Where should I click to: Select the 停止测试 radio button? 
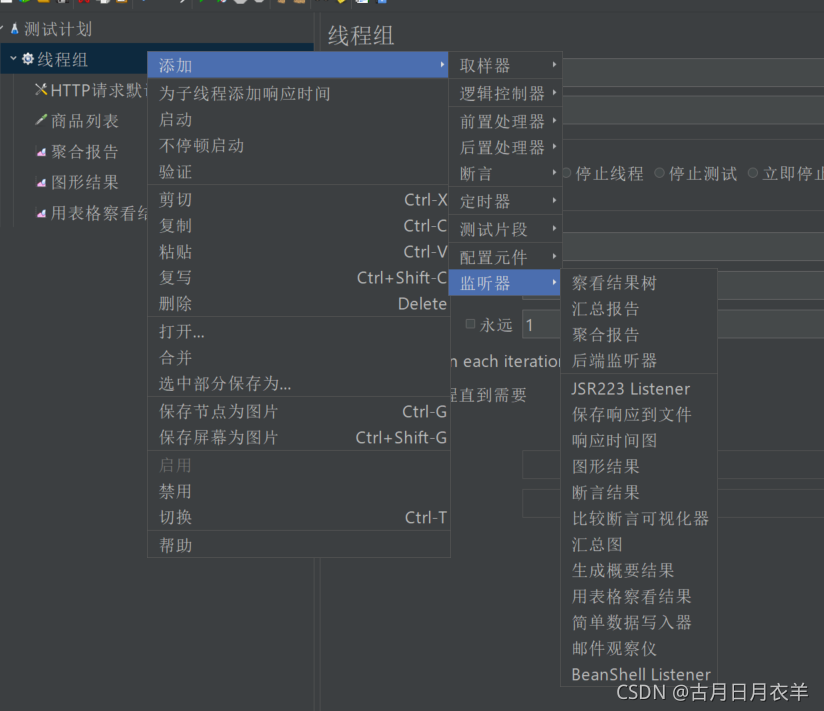tap(660, 173)
